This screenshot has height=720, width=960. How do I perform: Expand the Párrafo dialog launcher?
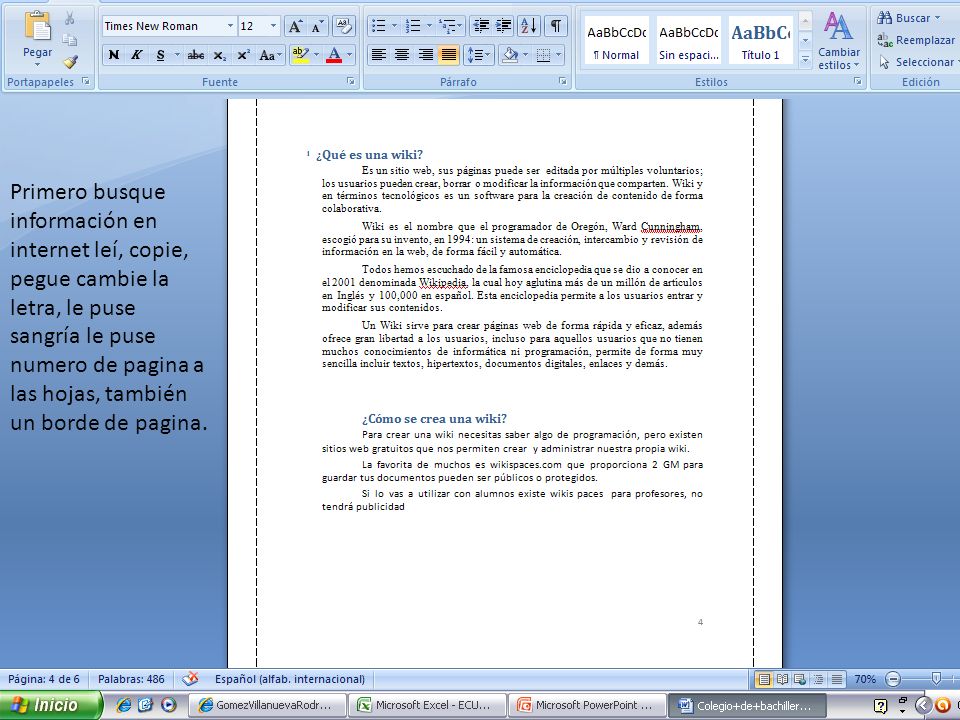coord(562,81)
